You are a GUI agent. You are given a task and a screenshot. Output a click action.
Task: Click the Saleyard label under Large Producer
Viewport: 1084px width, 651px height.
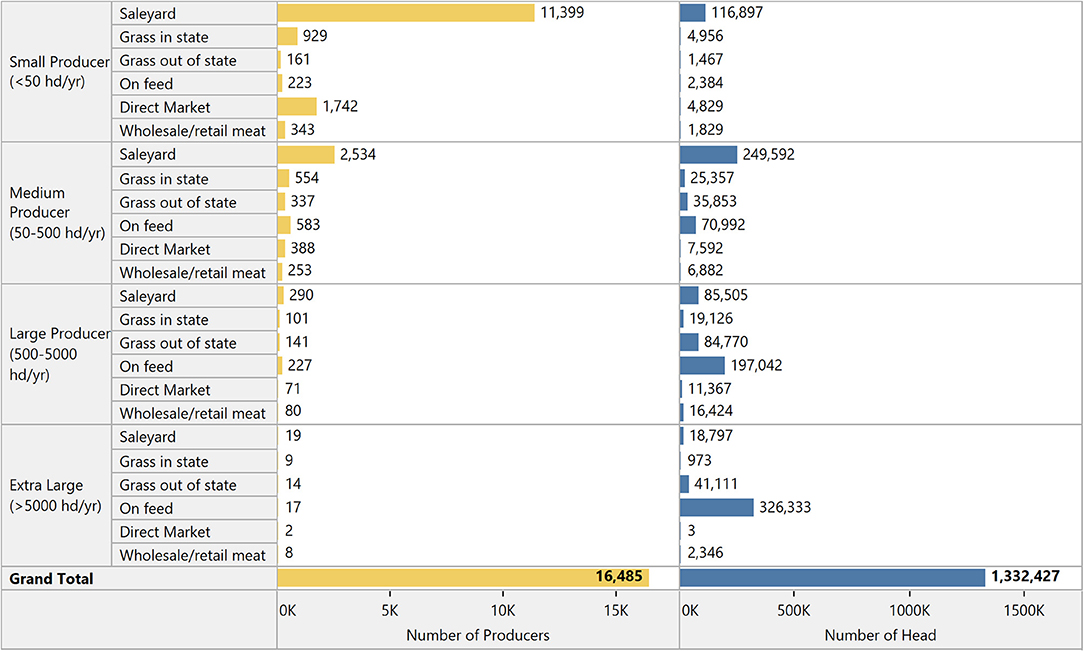(147, 296)
